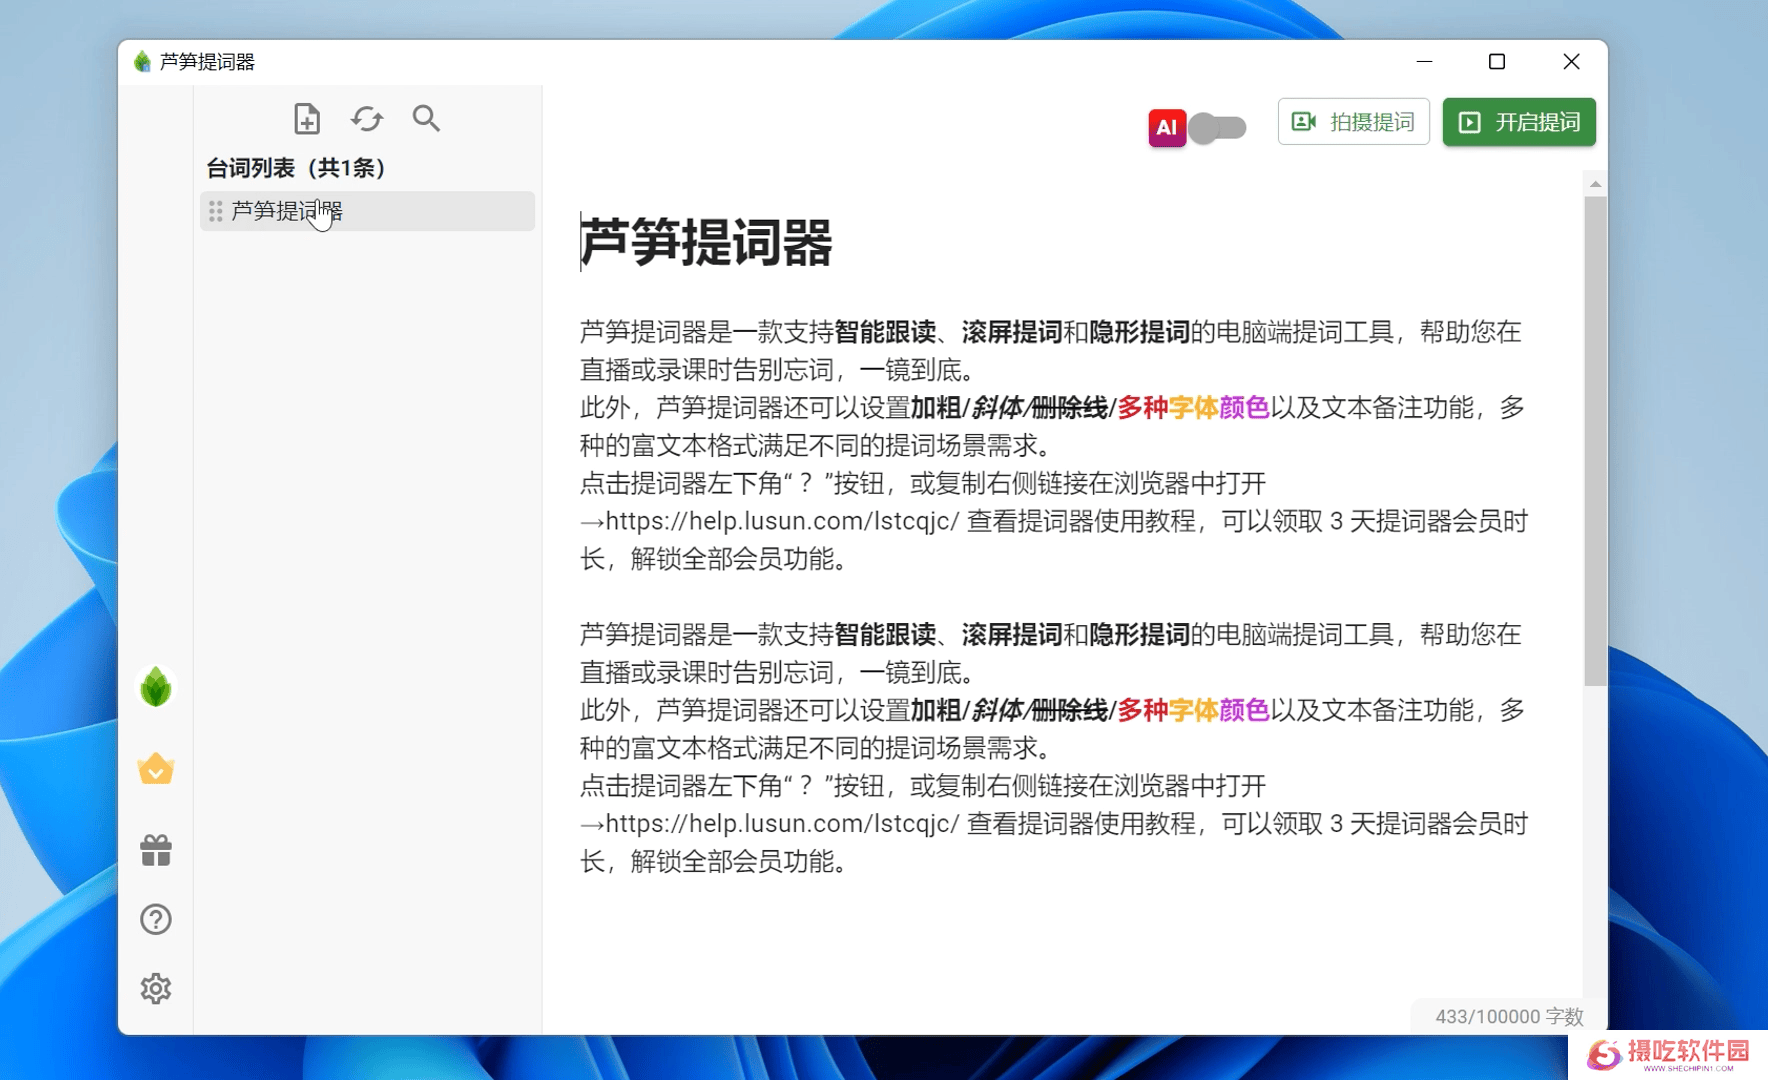This screenshot has width=1768, height=1080.
Task: Open help question mark icon
Action: click(156, 919)
